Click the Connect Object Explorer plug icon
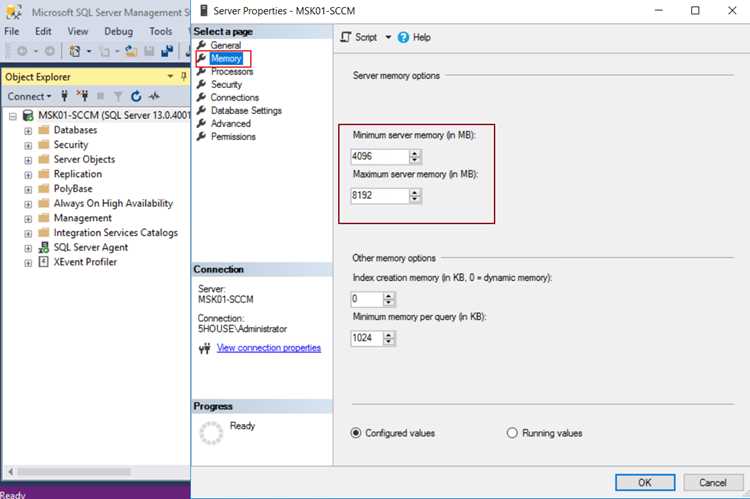Screen dimensions: 750x499 click(x=65, y=96)
